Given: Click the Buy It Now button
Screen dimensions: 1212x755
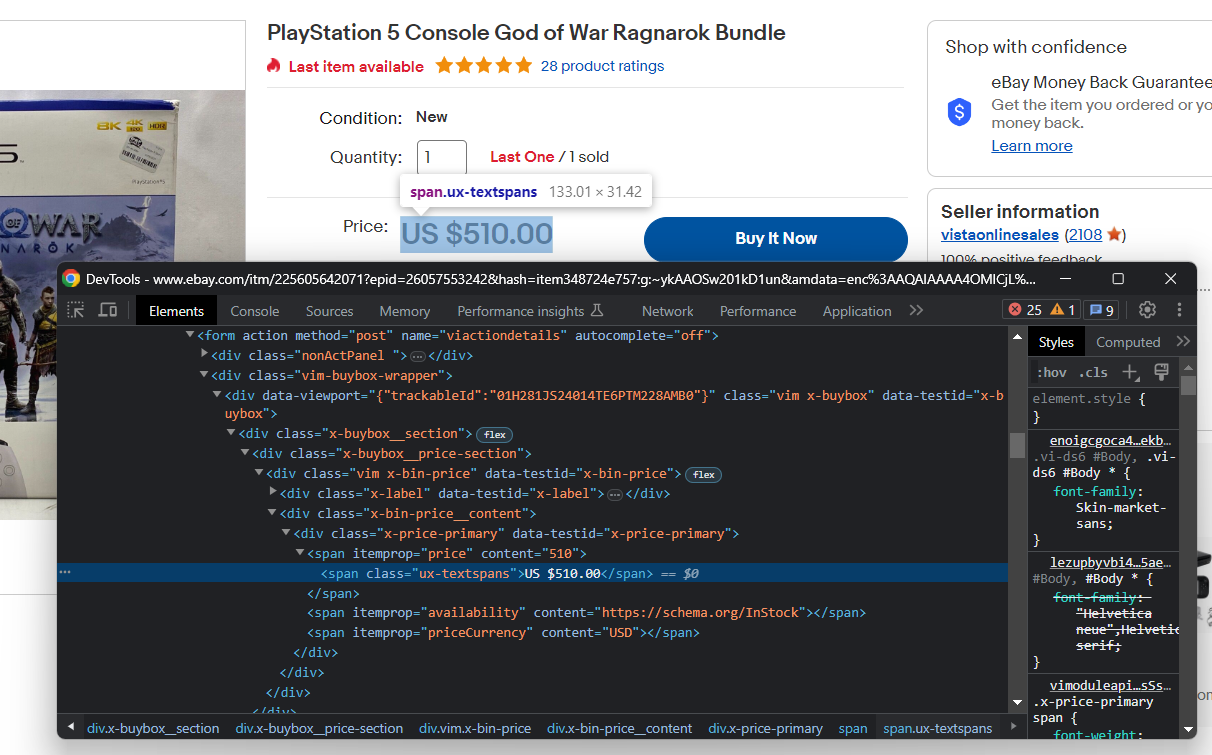Looking at the screenshot, I should (x=776, y=239).
